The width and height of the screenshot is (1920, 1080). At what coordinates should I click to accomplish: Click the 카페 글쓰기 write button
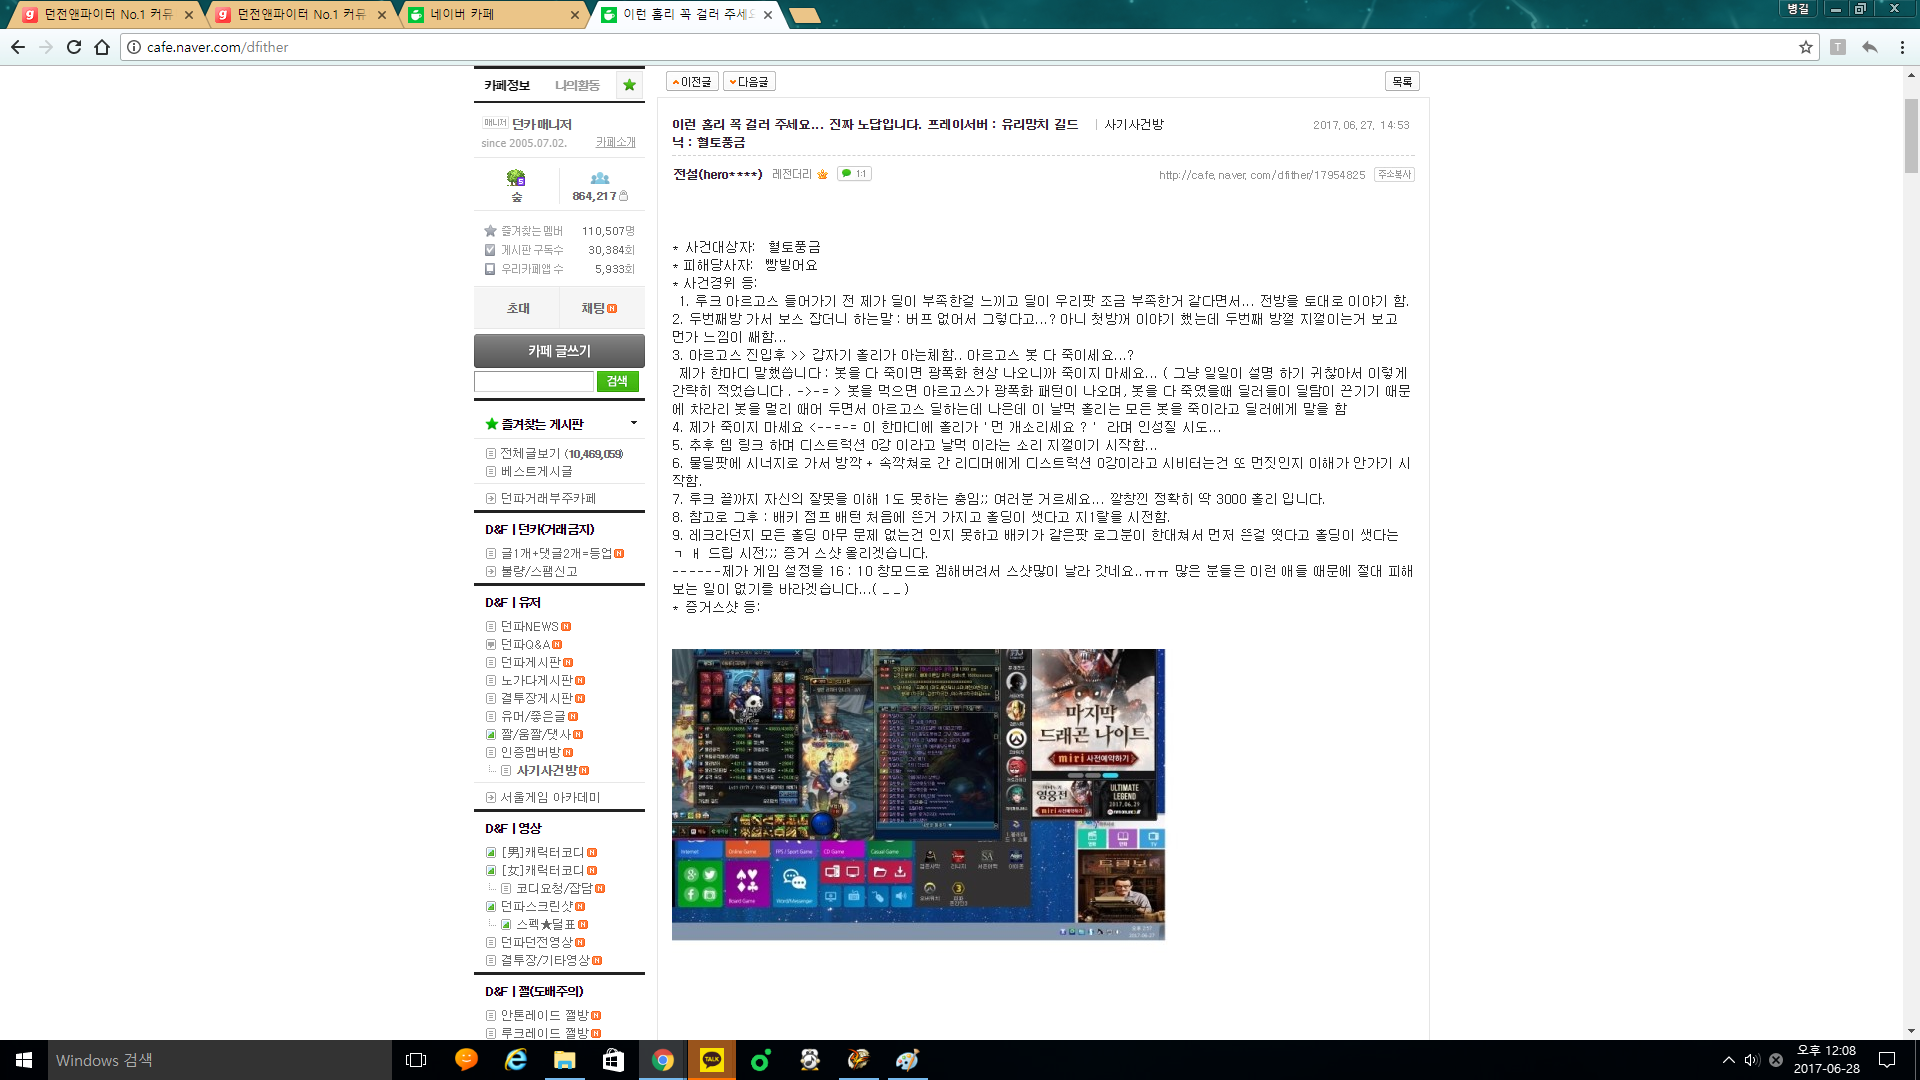(x=559, y=351)
